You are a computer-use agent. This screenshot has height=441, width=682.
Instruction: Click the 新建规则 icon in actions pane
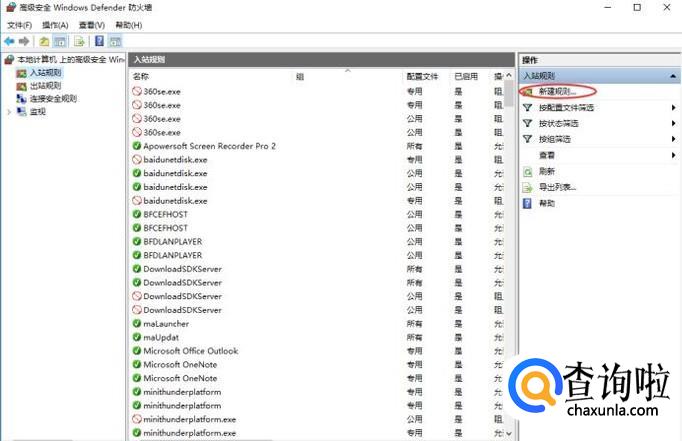pyautogui.click(x=528, y=91)
